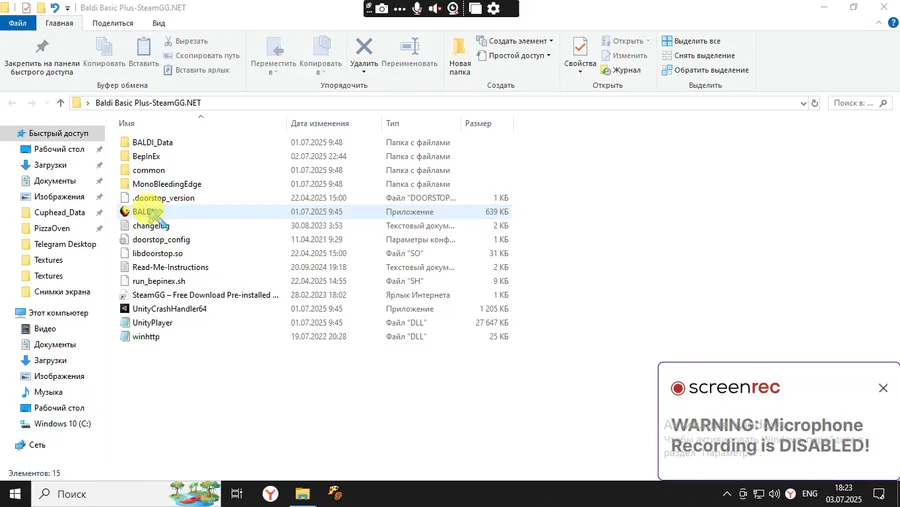
Task: Click Вставить ярлык
Action: [x=196, y=70]
